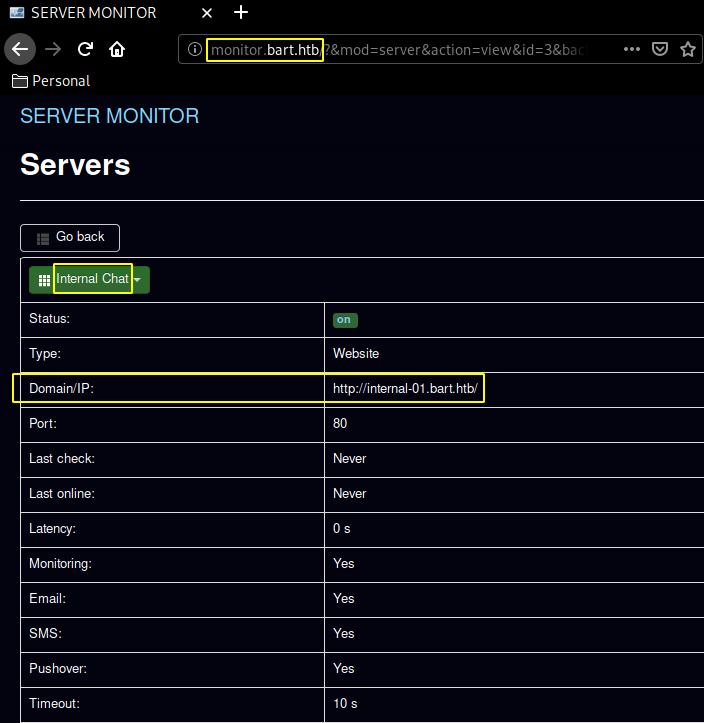The height and width of the screenshot is (723, 704).
Task: Go to the browser home page
Action: 117,48
